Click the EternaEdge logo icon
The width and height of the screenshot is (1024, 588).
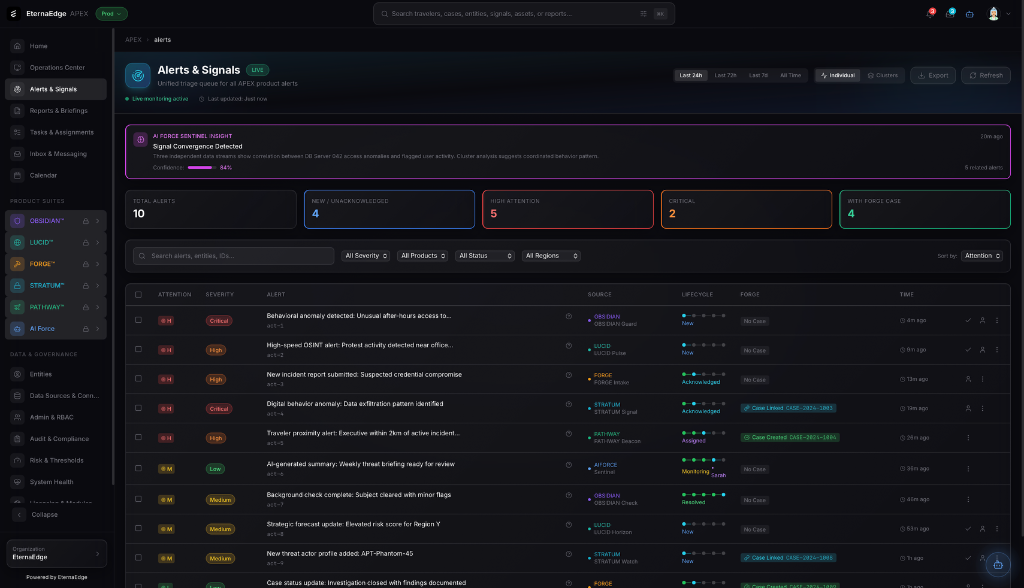13,14
